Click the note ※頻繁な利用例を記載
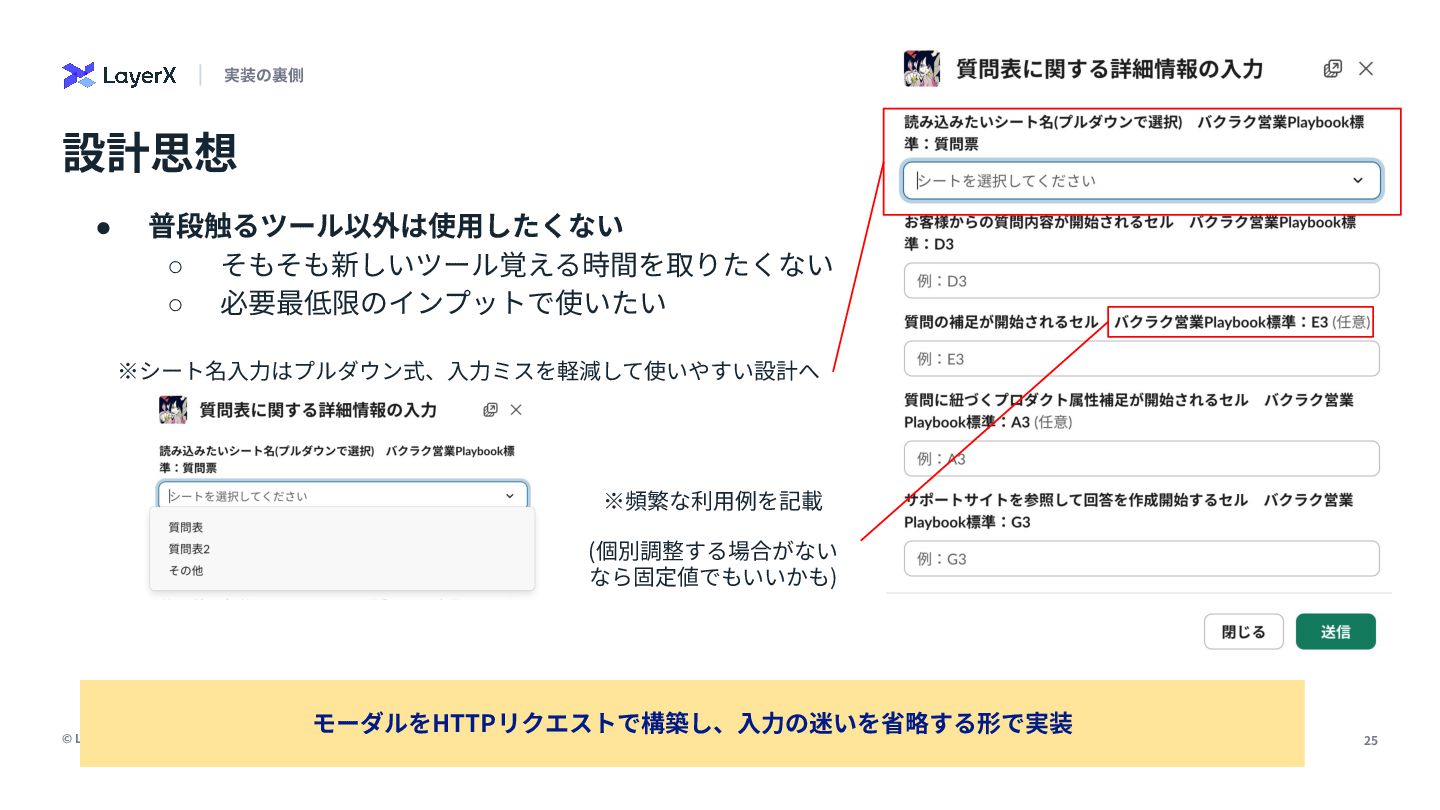The image size is (1440, 810). (713, 501)
